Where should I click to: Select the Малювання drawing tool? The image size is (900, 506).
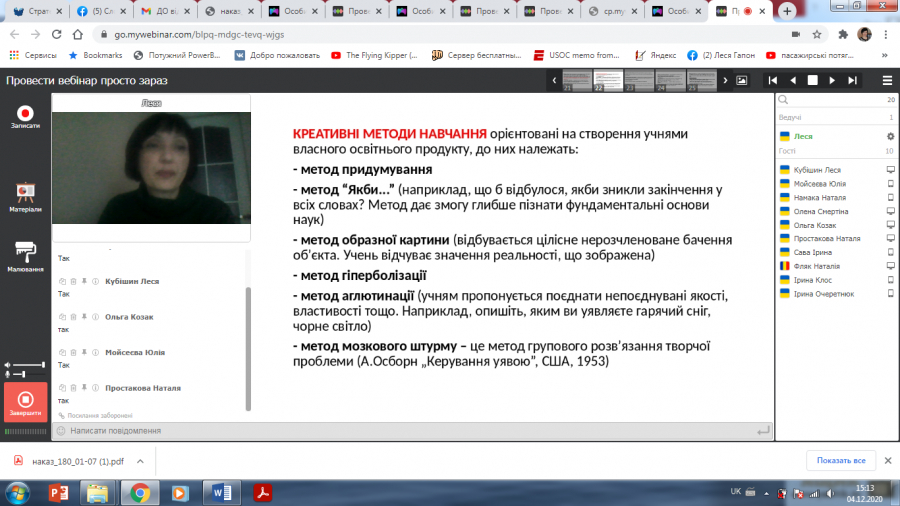[25, 252]
